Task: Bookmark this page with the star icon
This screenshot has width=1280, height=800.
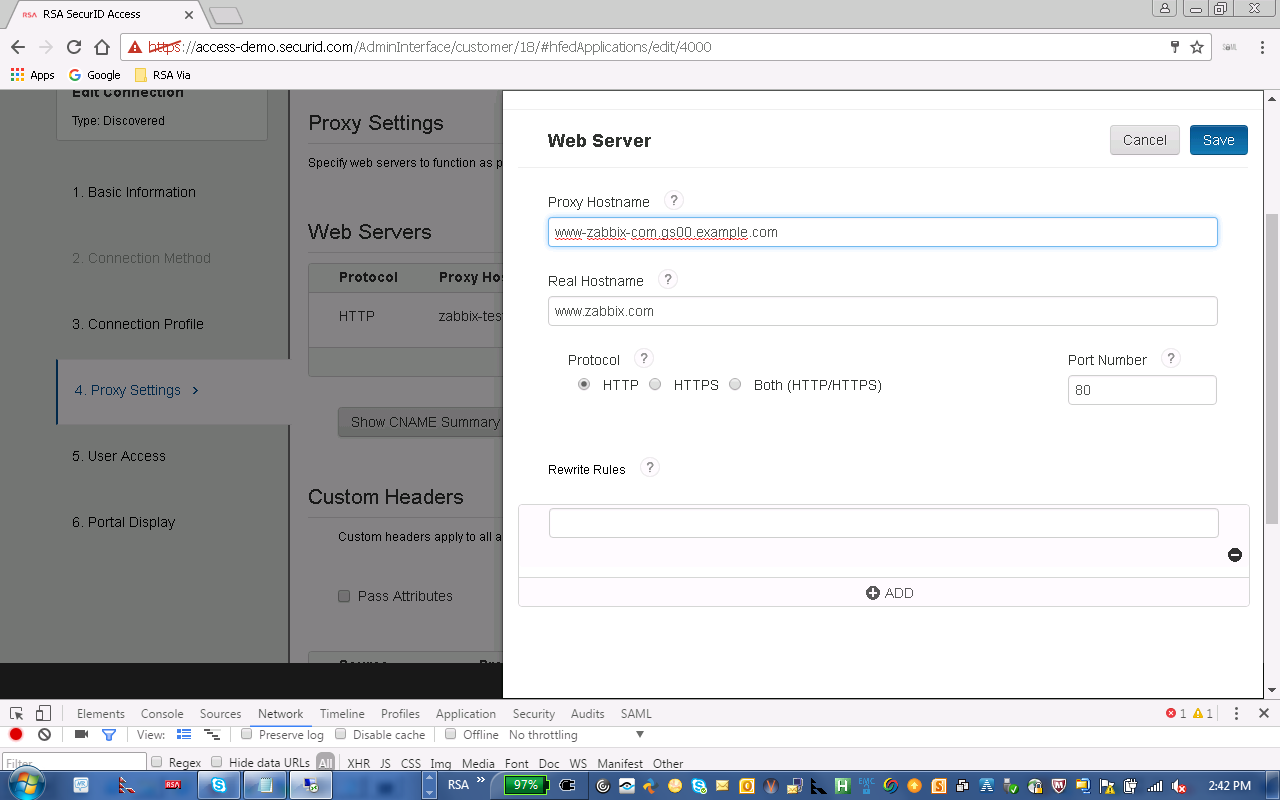Action: (x=1197, y=47)
